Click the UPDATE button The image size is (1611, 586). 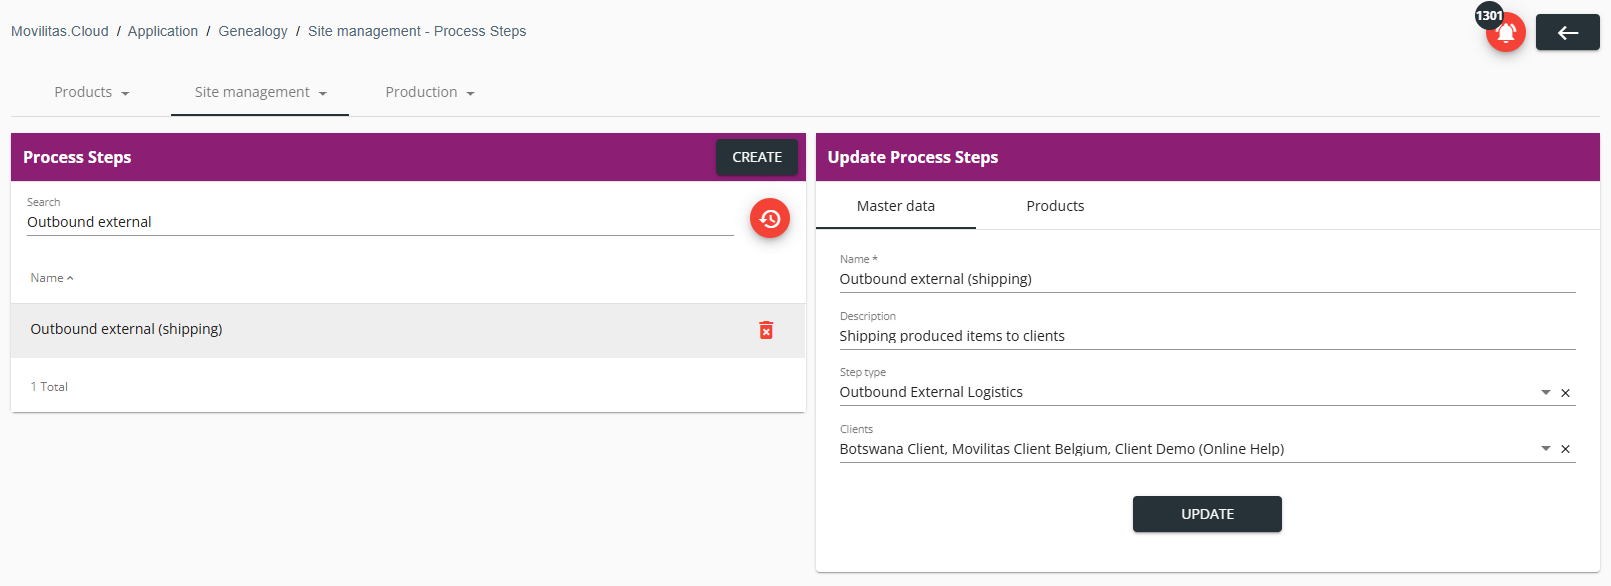(x=1207, y=514)
